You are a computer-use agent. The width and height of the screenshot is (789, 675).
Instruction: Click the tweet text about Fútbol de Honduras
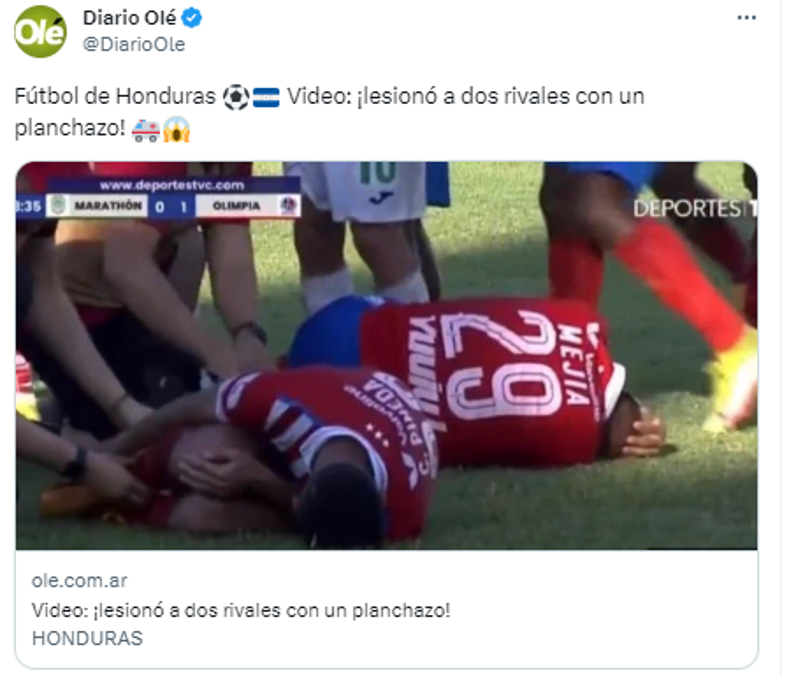pyautogui.click(x=330, y=112)
